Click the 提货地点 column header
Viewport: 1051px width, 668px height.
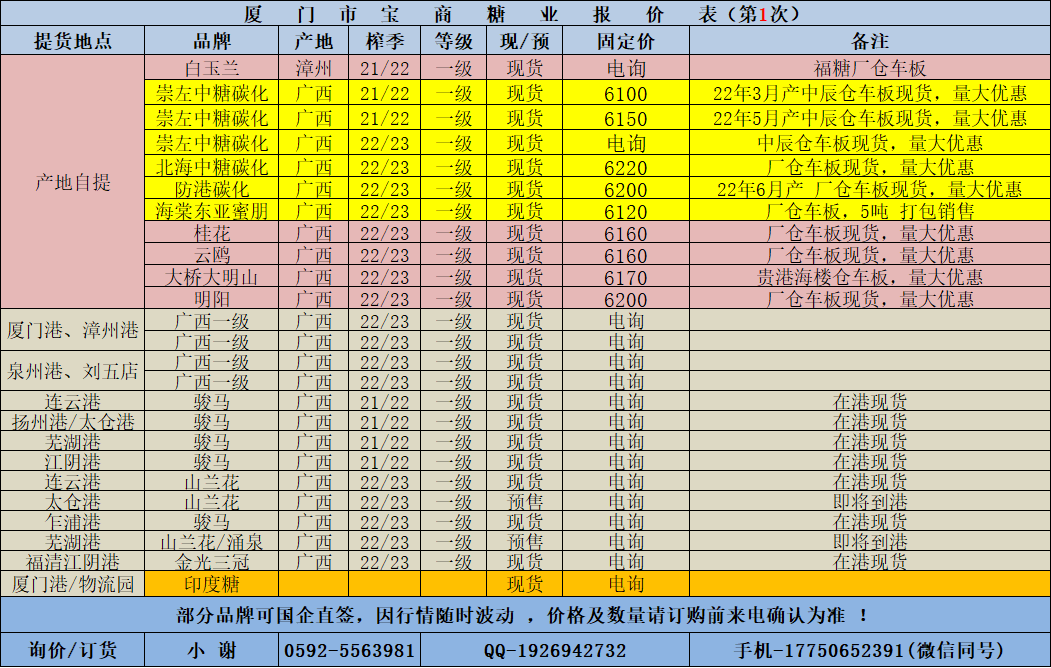72,42
